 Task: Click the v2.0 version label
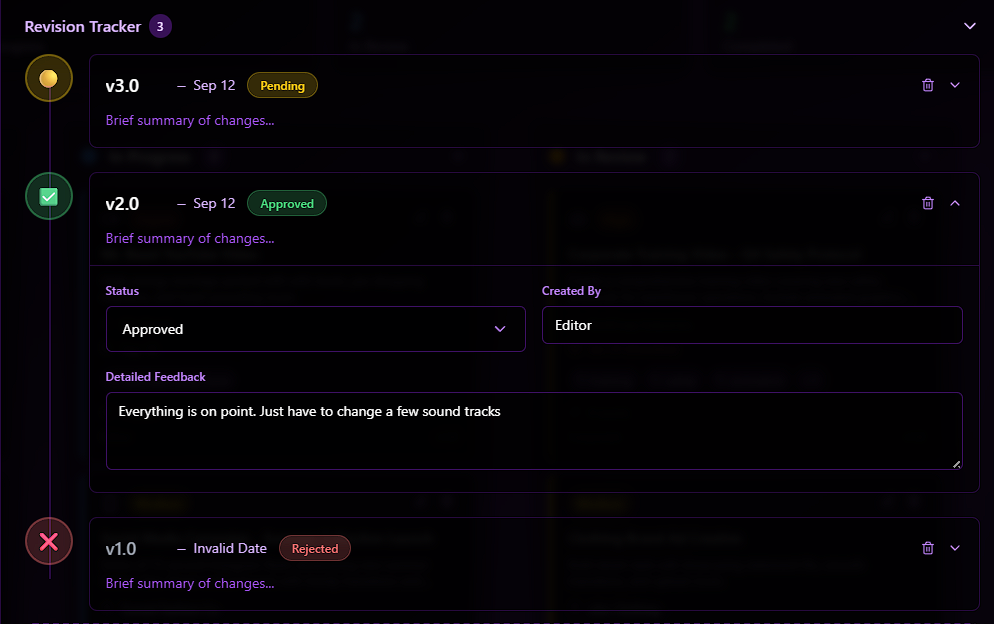[122, 204]
